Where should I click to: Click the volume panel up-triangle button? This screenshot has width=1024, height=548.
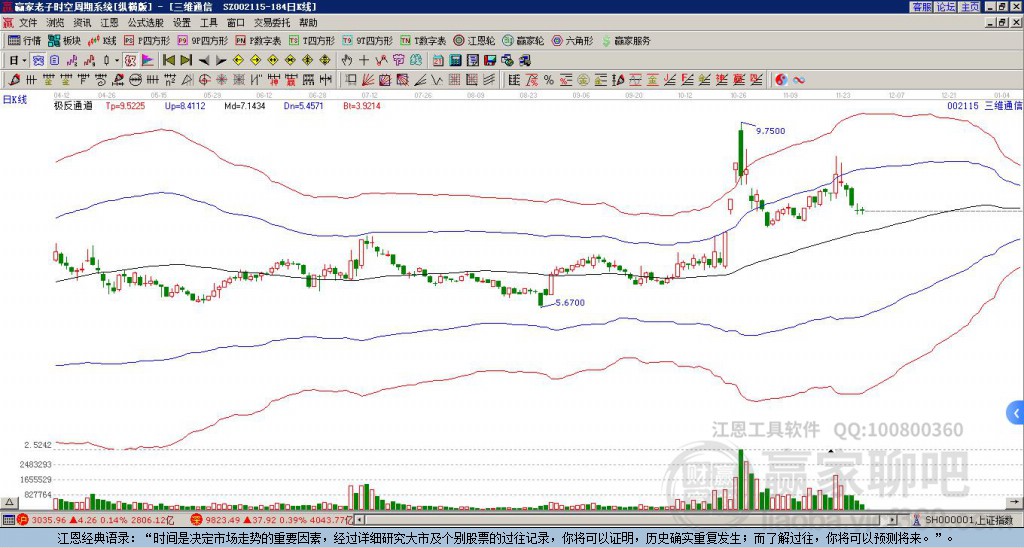tap(8, 502)
